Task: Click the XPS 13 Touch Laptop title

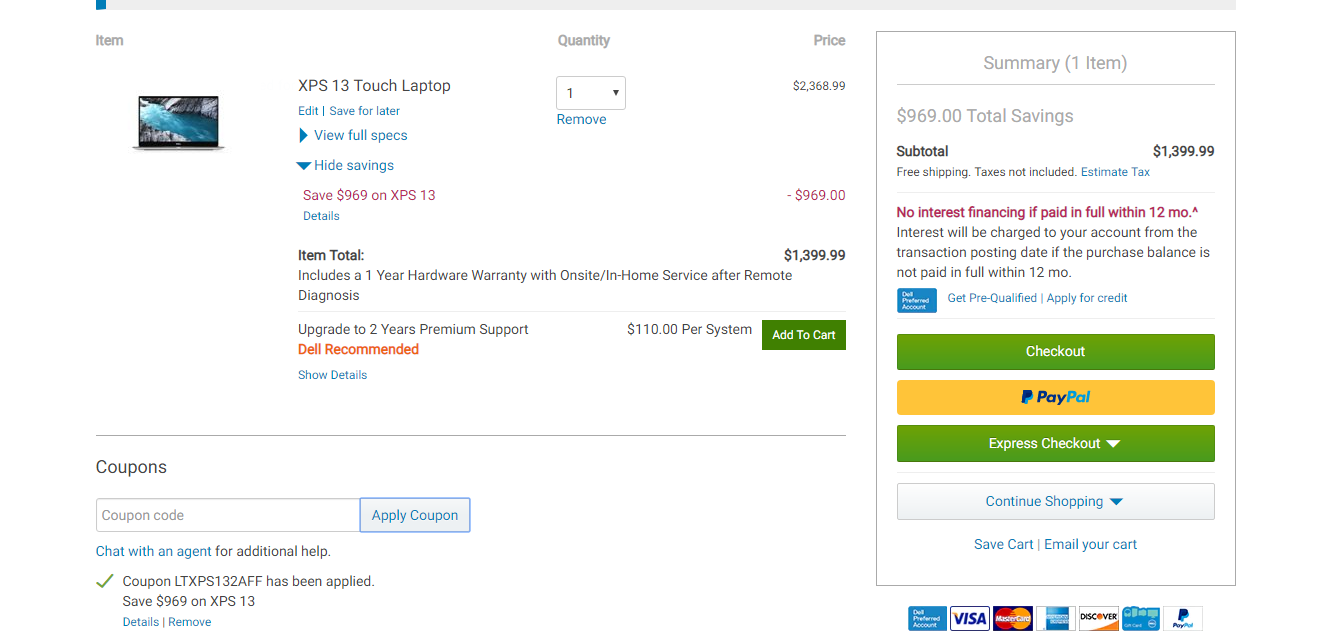Action: (374, 86)
